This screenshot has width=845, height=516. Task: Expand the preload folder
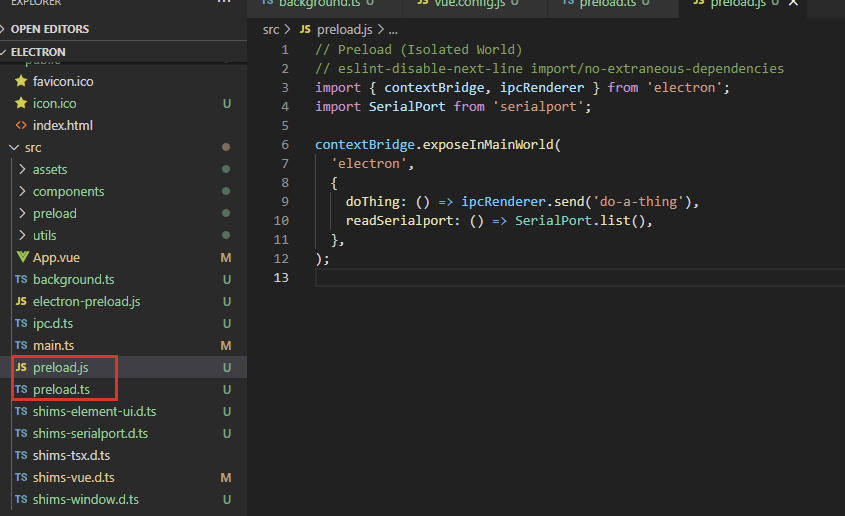pyautogui.click(x=123, y=214)
